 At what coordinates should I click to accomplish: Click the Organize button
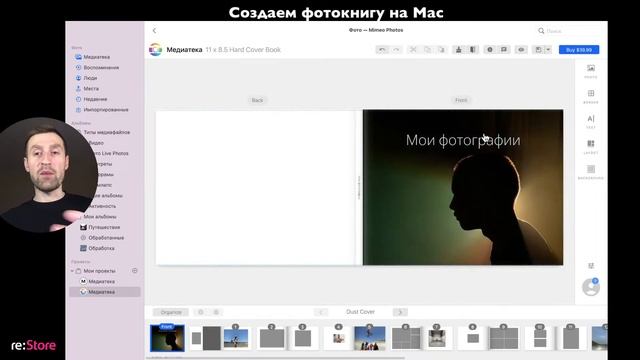click(x=171, y=312)
